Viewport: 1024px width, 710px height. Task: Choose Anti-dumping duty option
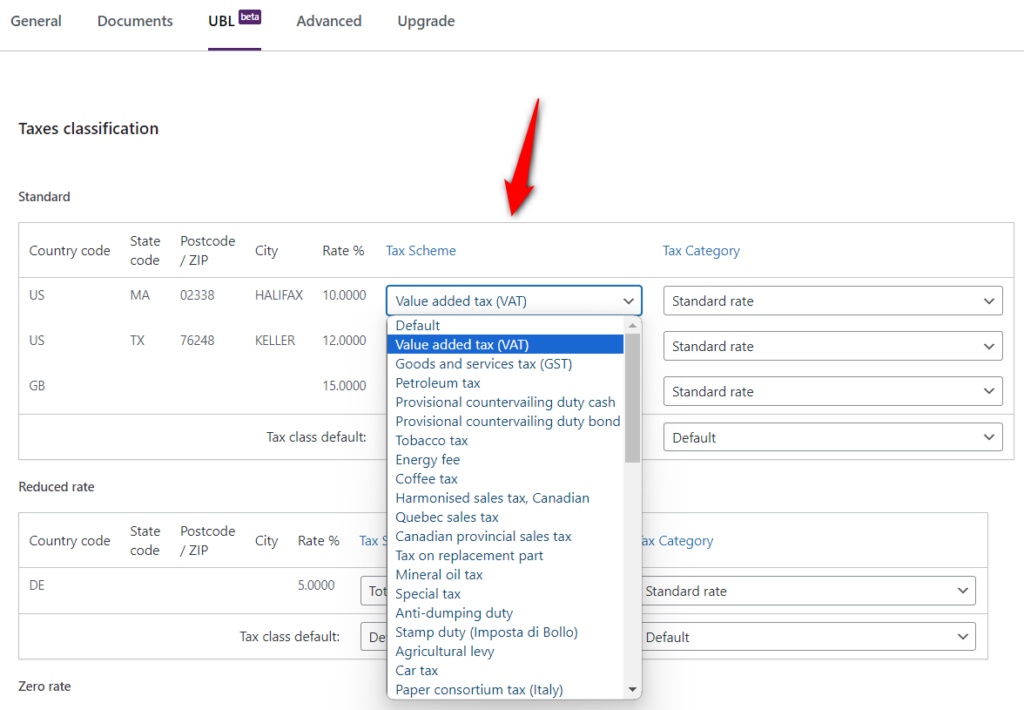click(454, 613)
